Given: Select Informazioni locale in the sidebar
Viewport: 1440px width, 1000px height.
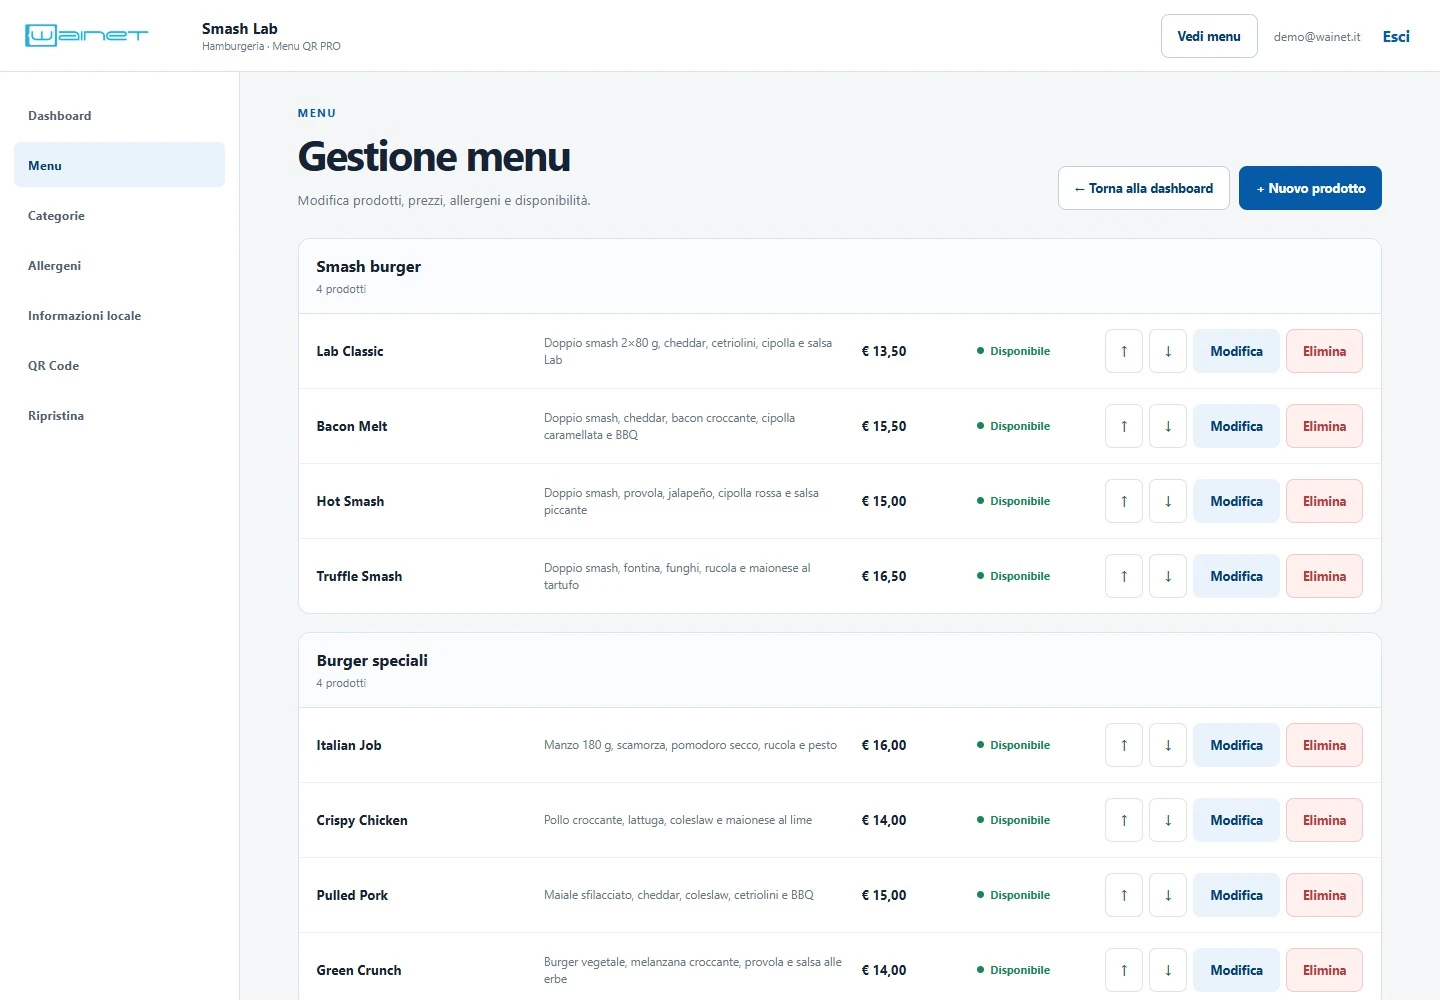Looking at the screenshot, I should (119, 316).
